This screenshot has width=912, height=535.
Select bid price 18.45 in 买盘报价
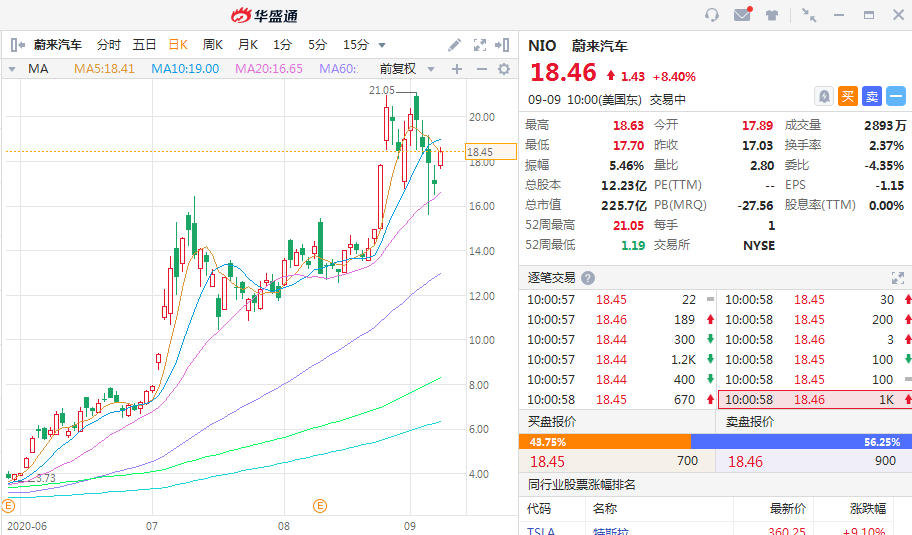547,462
